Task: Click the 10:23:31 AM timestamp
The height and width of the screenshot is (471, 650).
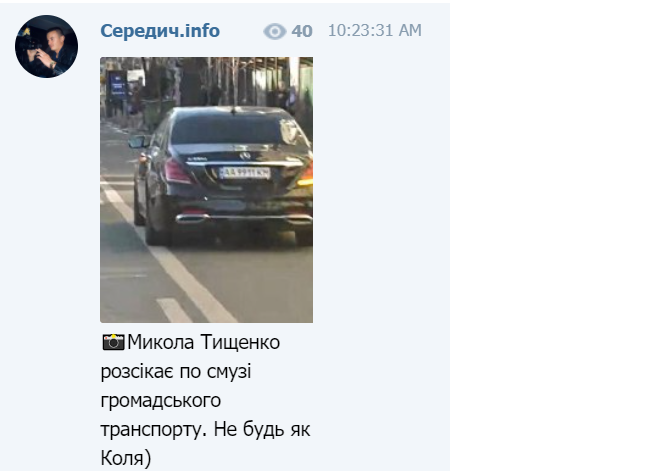Action: [375, 31]
